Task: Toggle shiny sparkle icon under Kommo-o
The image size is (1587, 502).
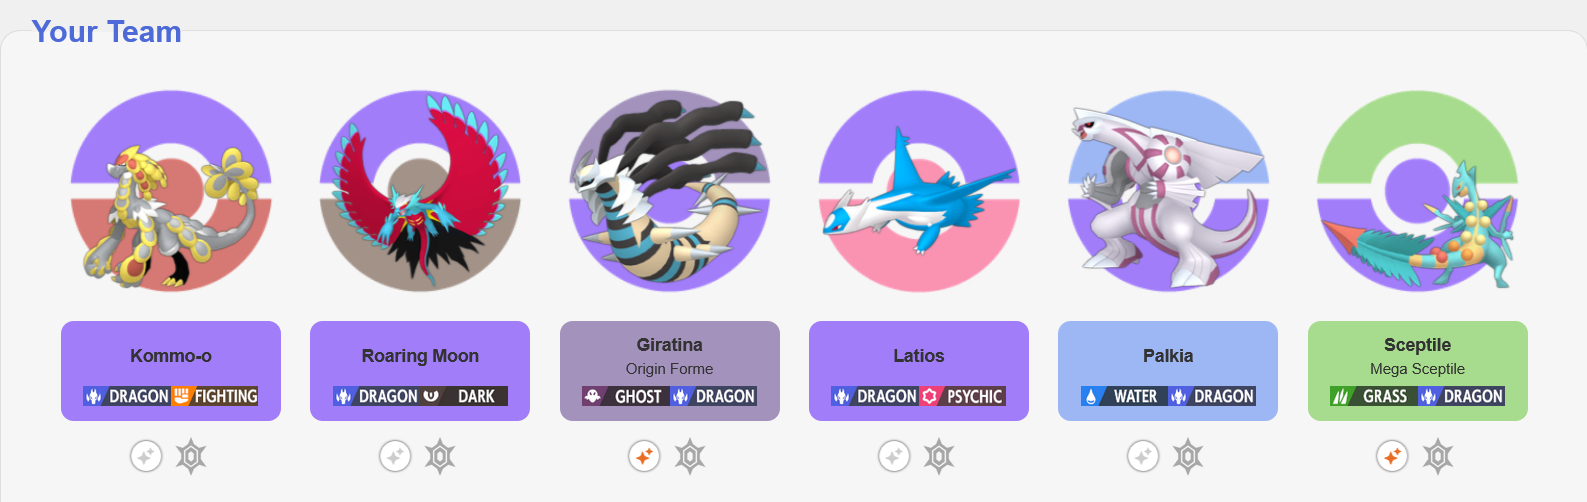Action: tap(146, 457)
